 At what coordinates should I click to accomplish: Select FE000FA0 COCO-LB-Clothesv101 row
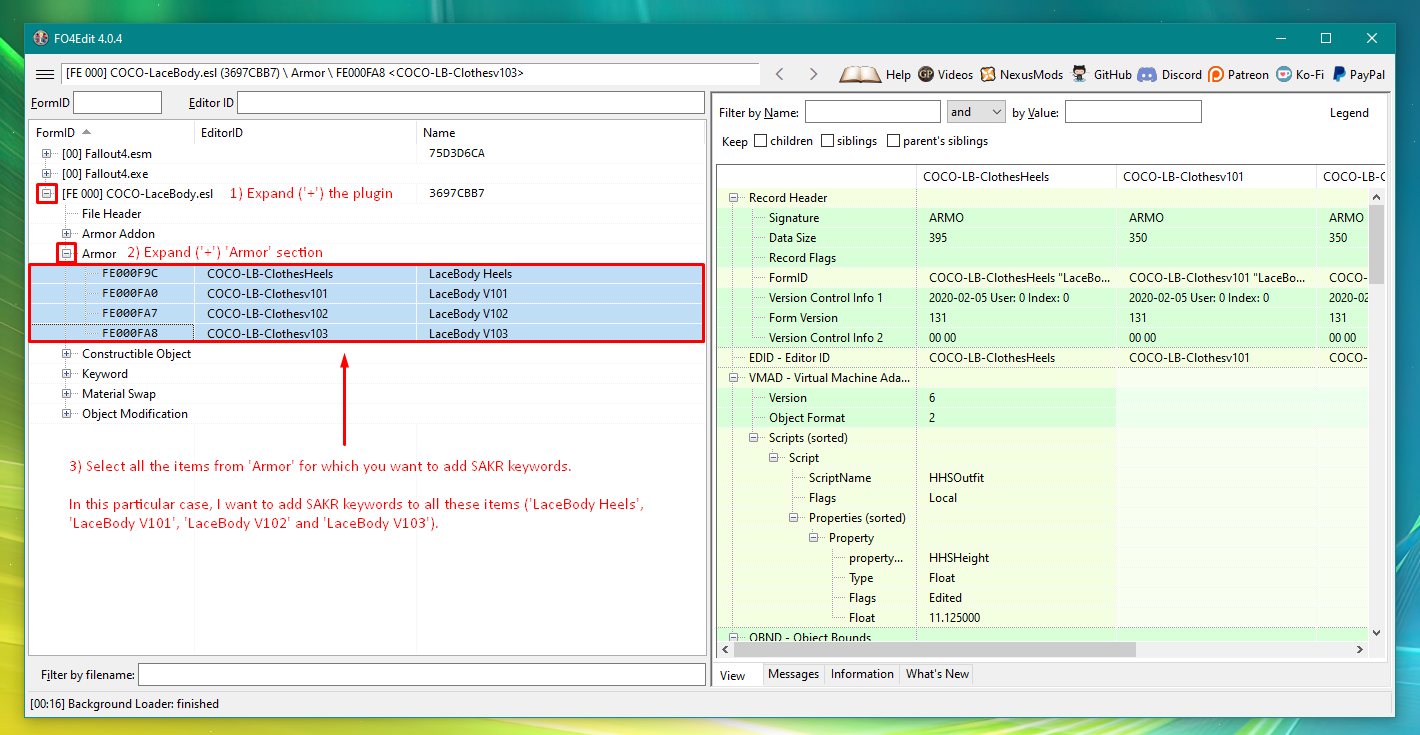366,294
